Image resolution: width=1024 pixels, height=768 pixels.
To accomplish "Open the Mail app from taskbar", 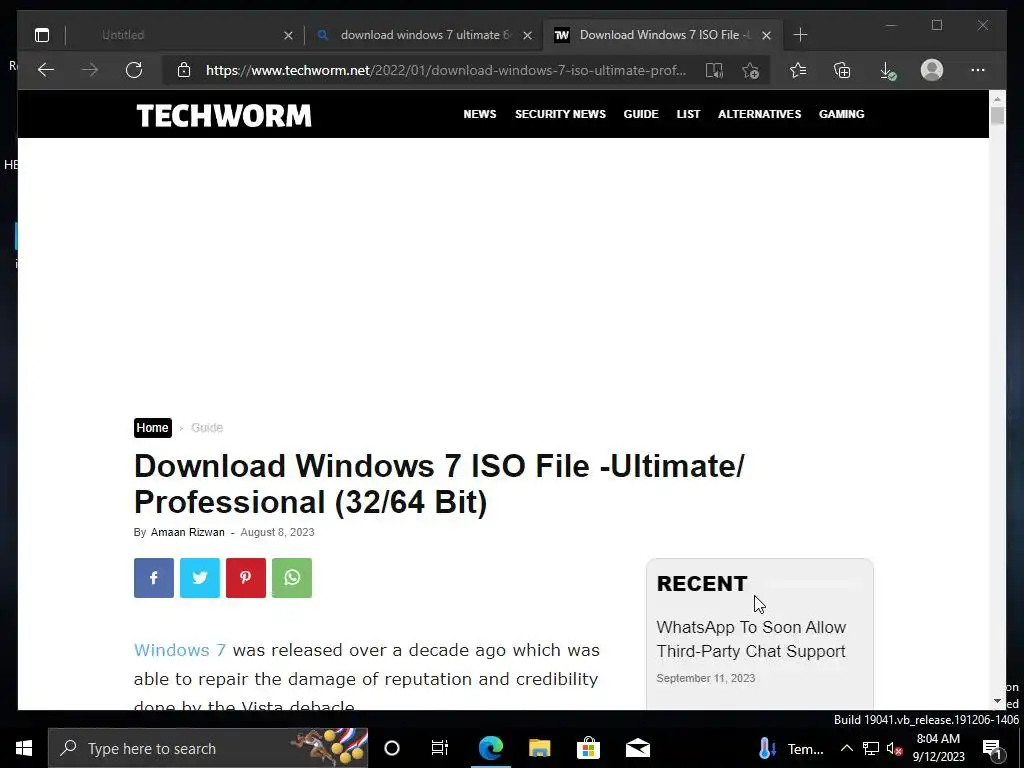I will click(x=637, y=748).
